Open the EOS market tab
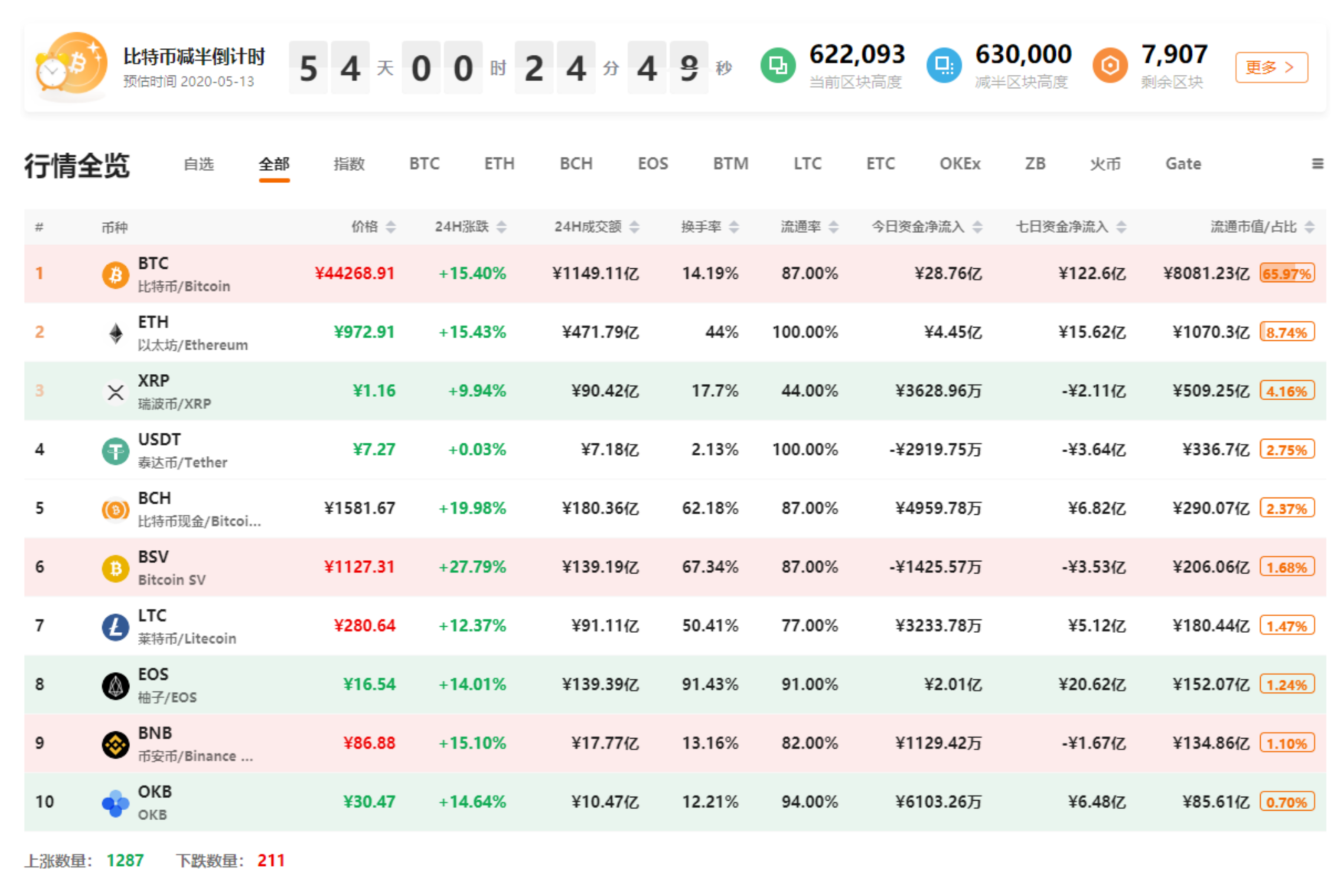 click(x=653, y=164)
